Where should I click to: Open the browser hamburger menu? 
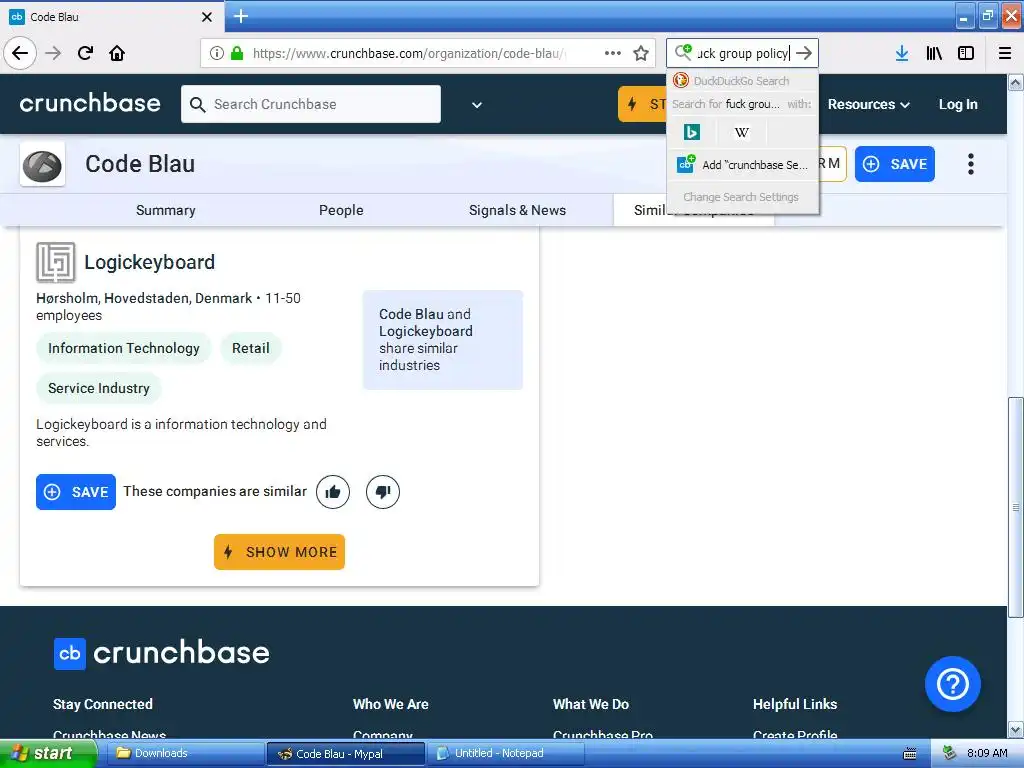(1005, 54)
